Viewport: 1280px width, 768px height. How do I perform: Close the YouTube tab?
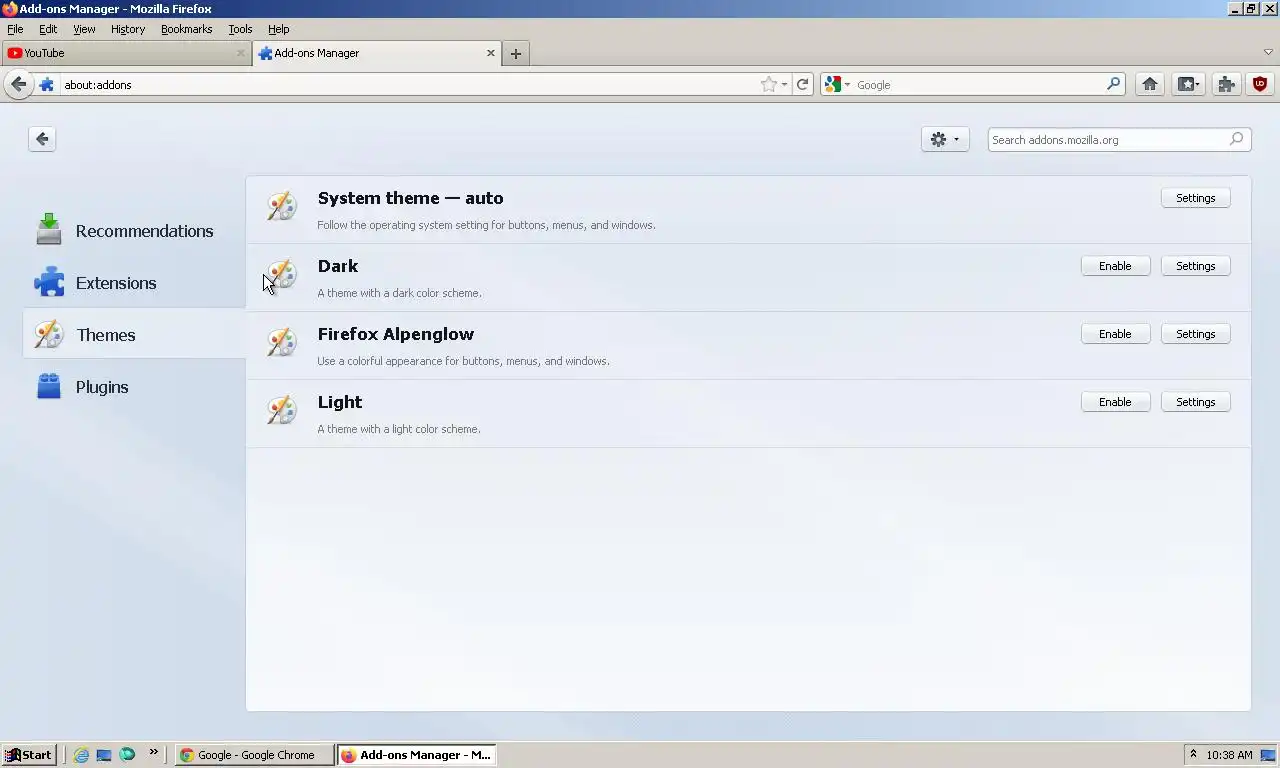[x=240, y=53]
